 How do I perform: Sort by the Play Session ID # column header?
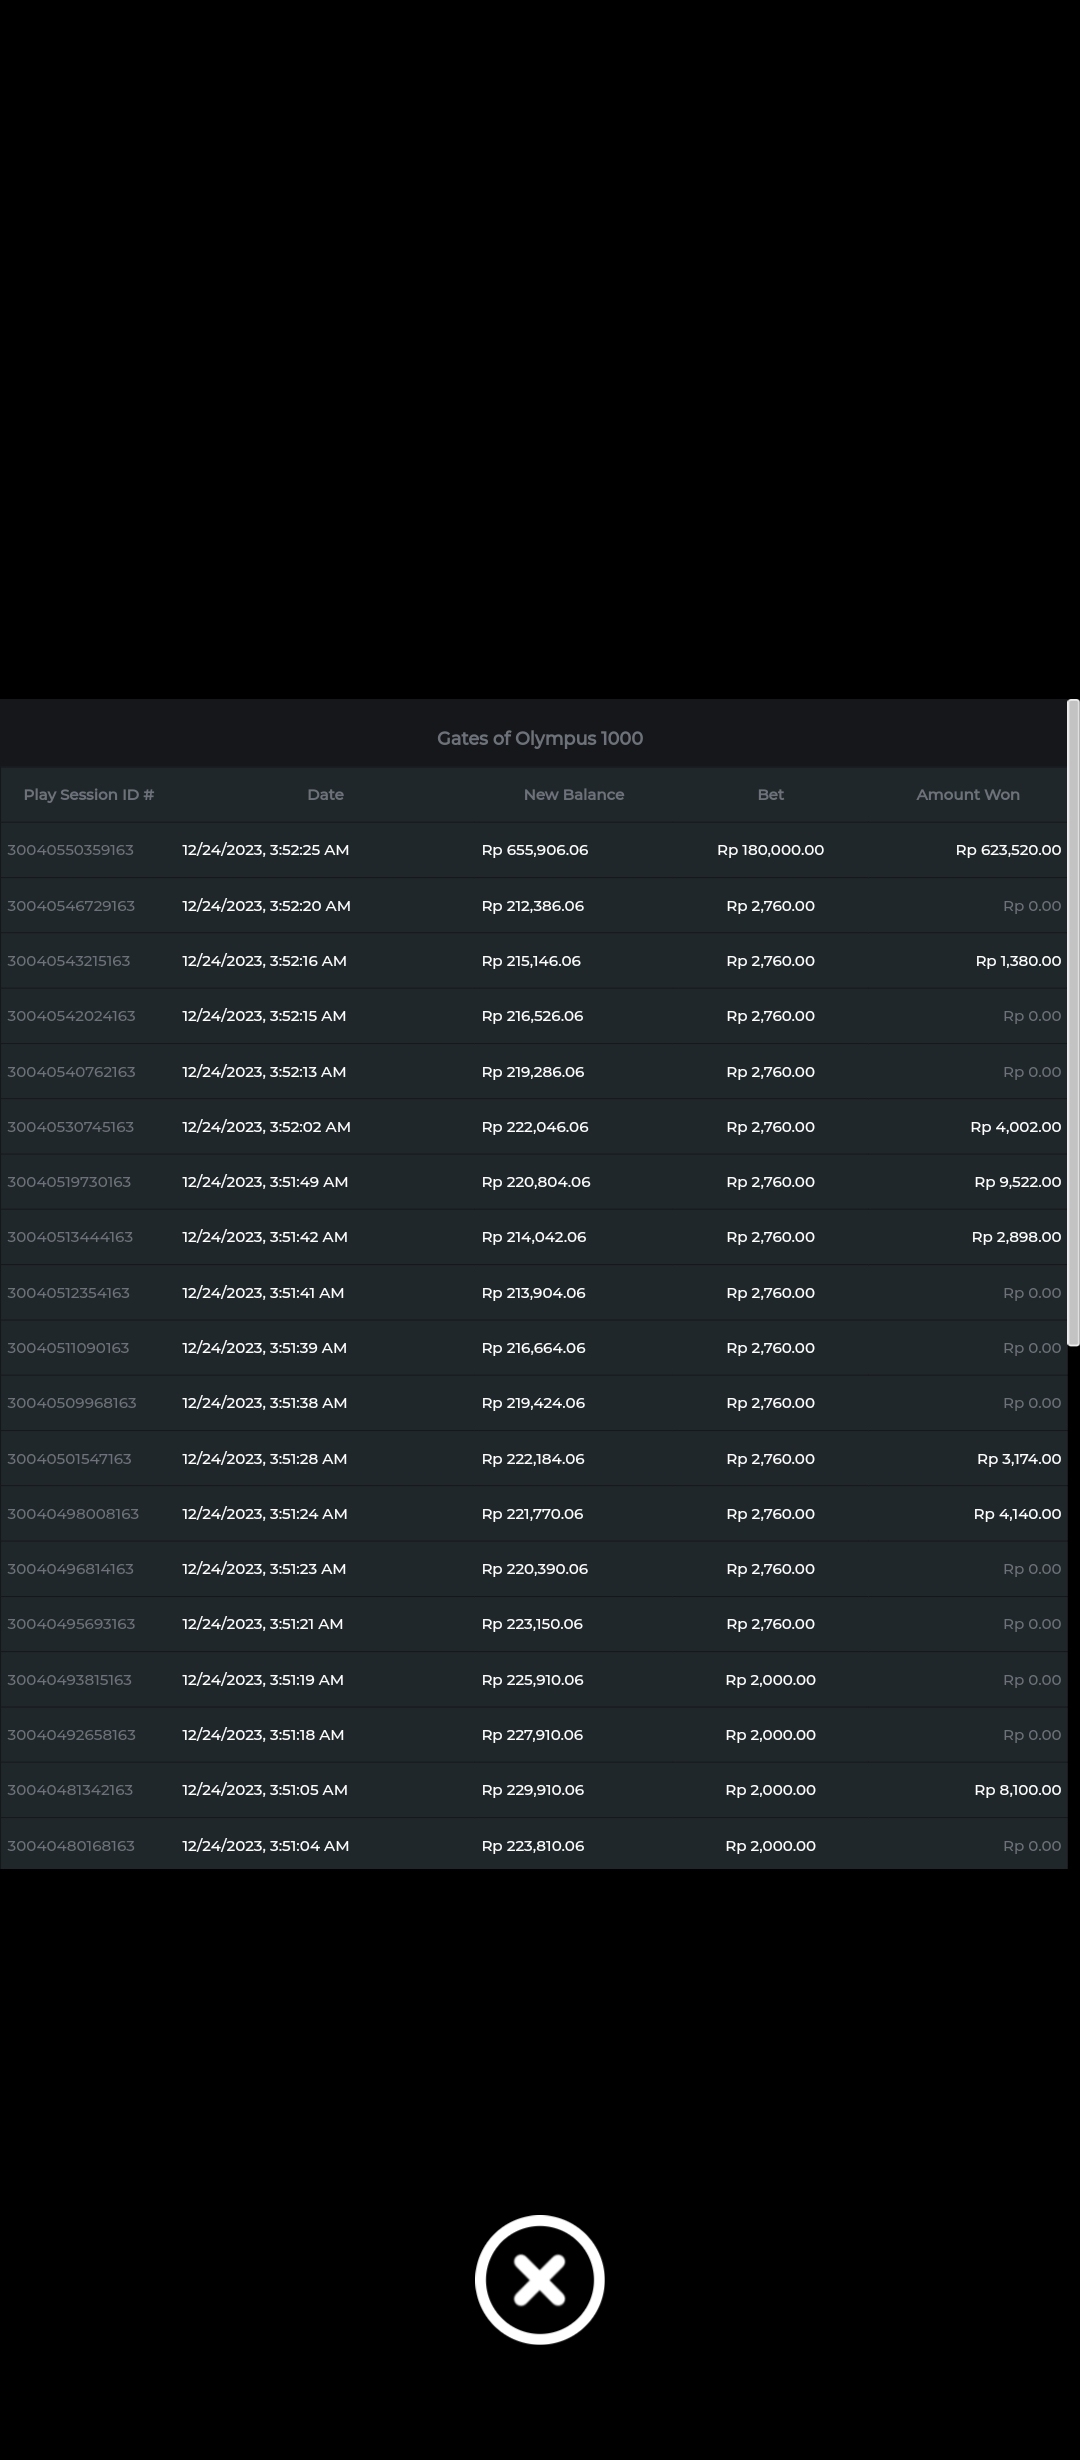[x=89, y=795]
